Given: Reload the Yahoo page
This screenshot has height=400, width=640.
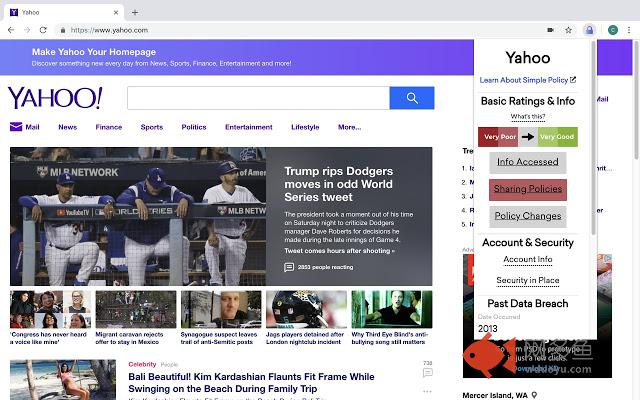Looking at the screenshot, I should pos(43,30).
